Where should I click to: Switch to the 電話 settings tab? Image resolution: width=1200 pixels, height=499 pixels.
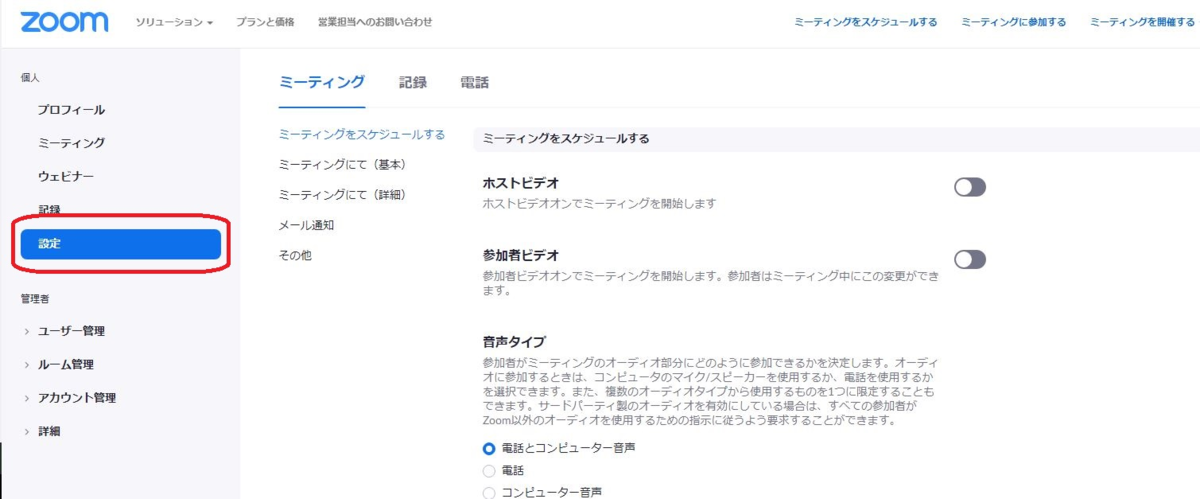[474, 82]
